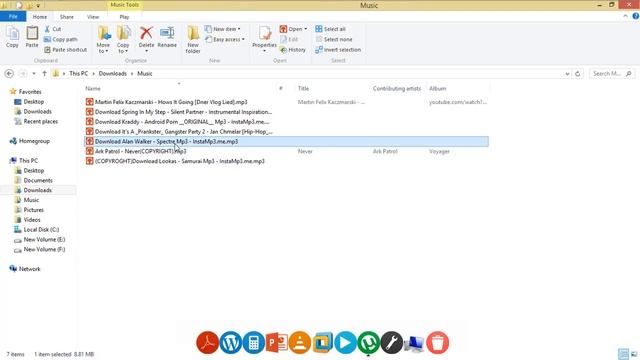Switch to details view icon in status bar
Viewport: 640px width, 360px height.
point(623,354)
